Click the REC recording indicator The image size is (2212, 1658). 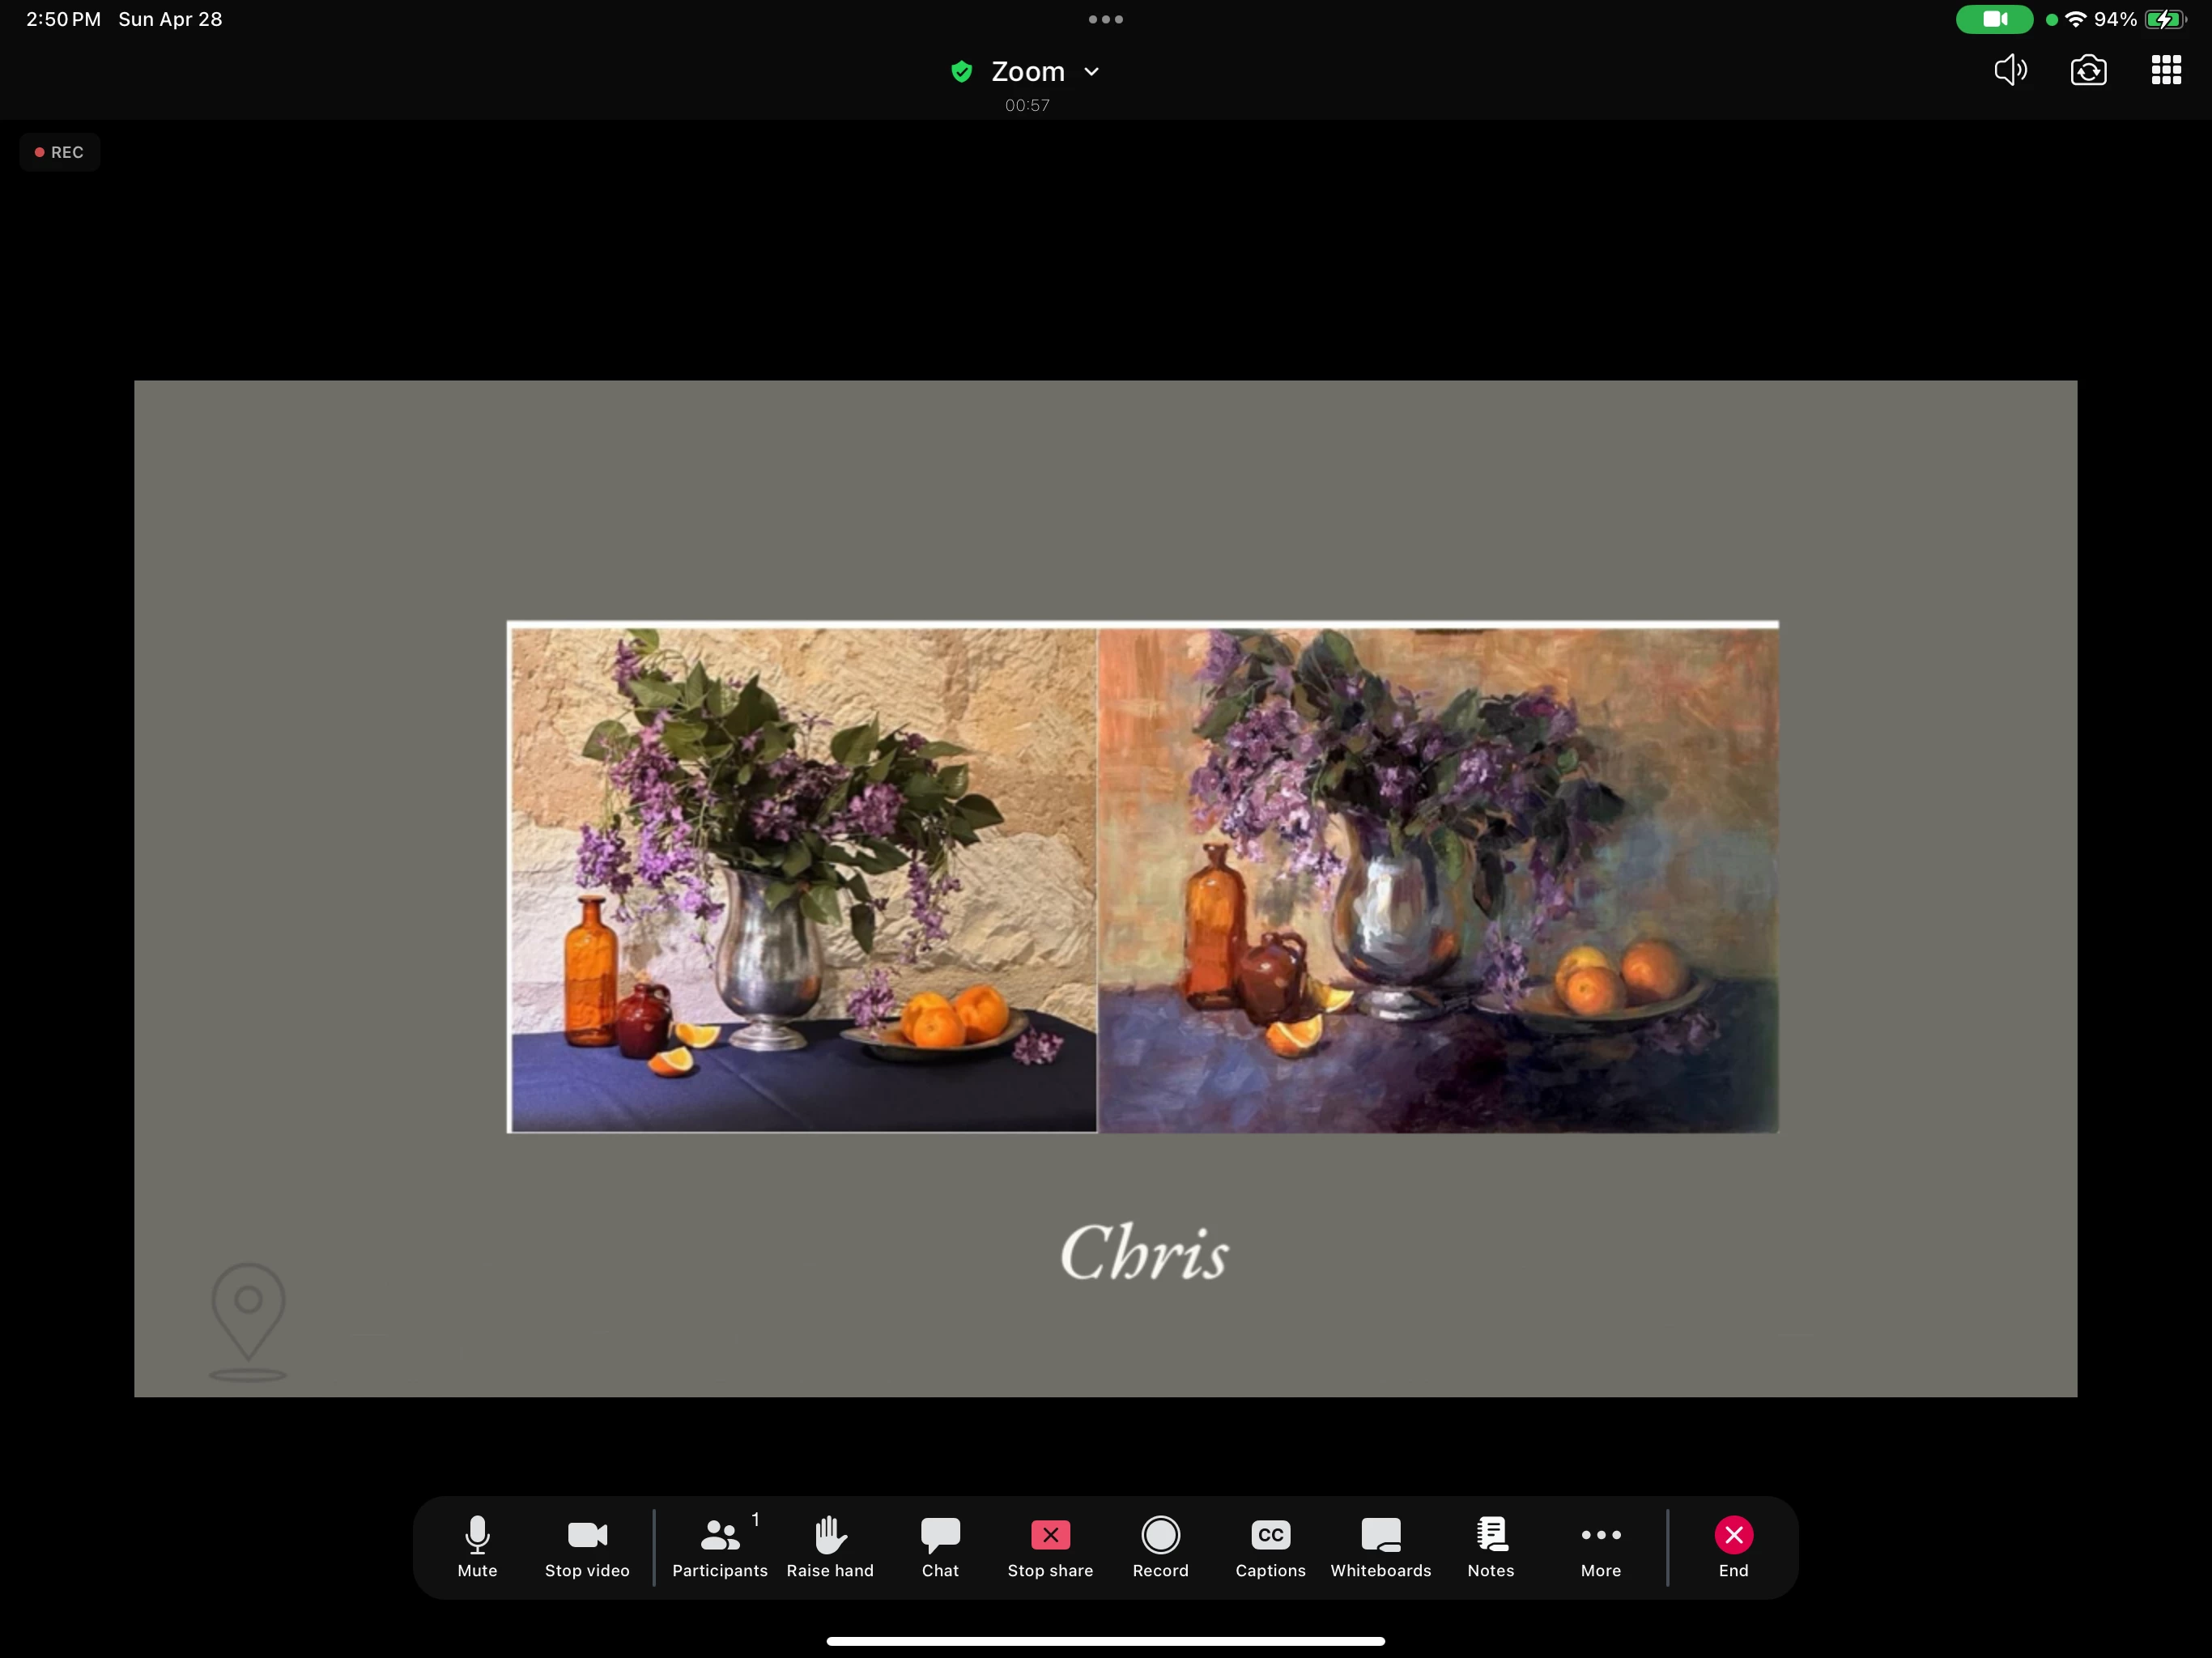coord(60,152)
